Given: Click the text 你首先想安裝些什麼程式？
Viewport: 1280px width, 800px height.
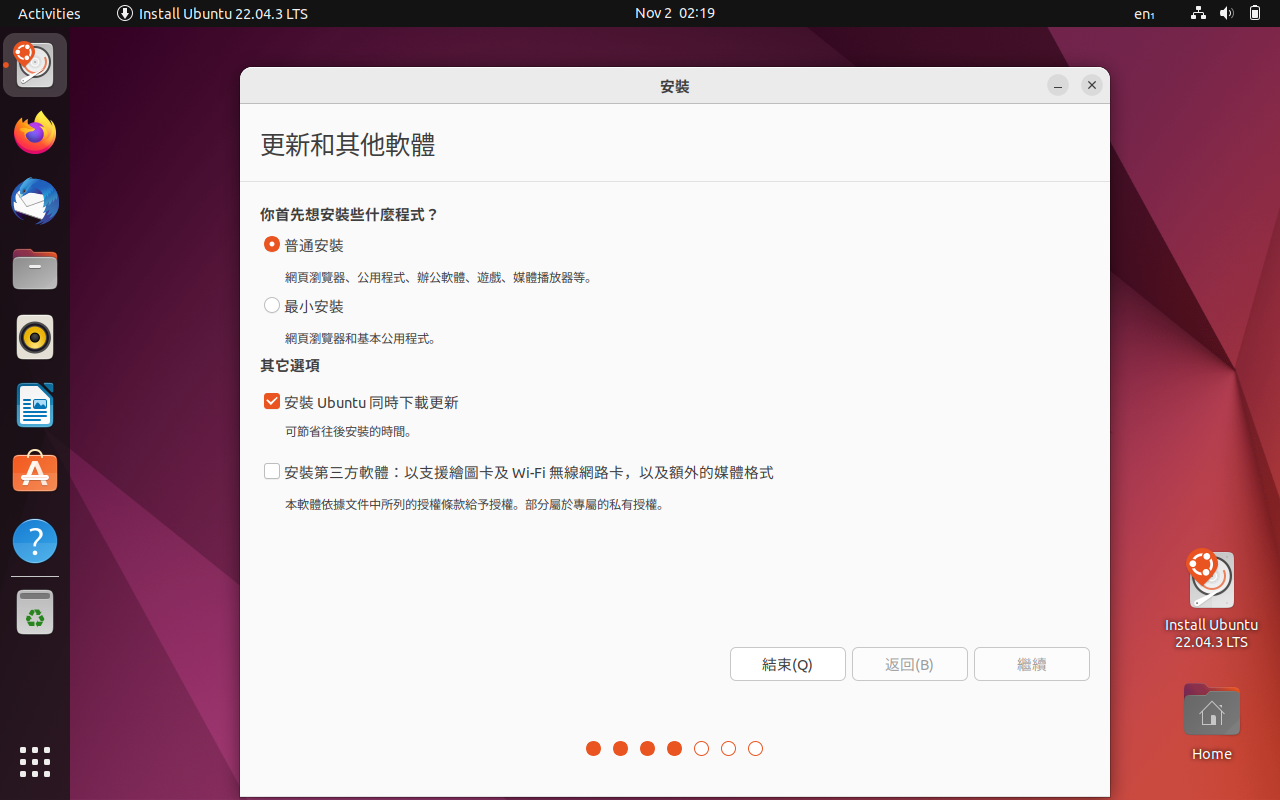Looking at the screenshot, I should [349, 214].
